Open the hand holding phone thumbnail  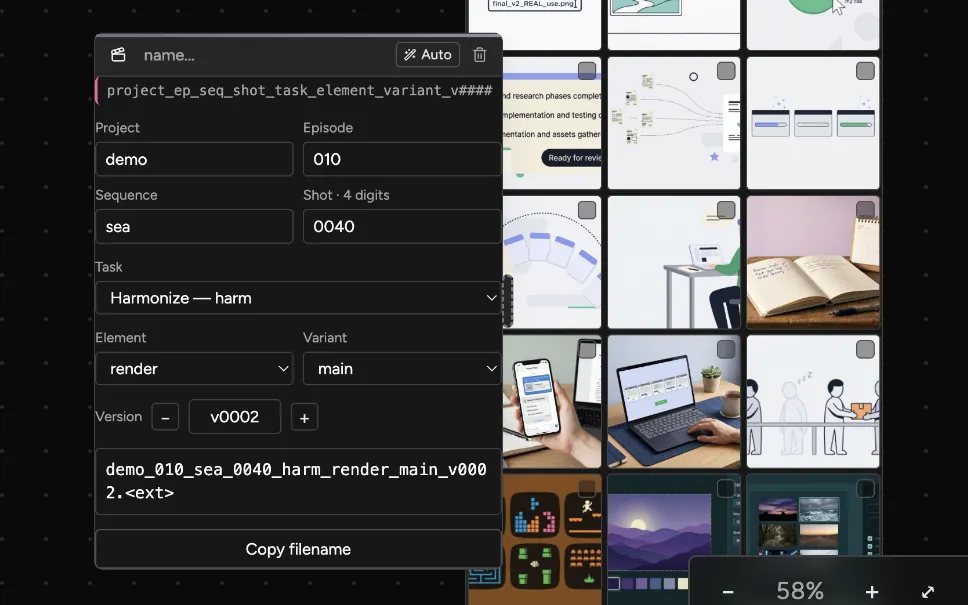[x=551, y=401]
